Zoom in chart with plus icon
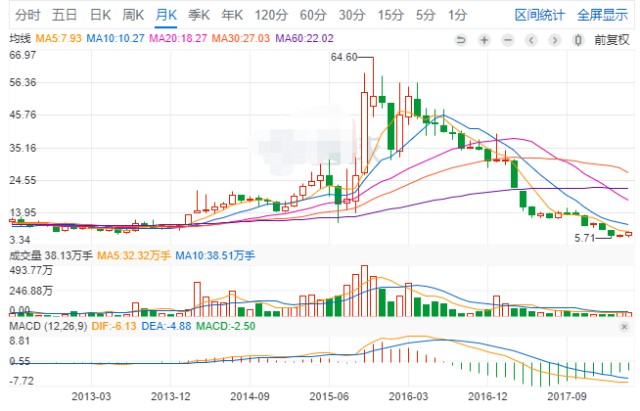The width and height of the screenshot is (640, 411). click(484, 40)
